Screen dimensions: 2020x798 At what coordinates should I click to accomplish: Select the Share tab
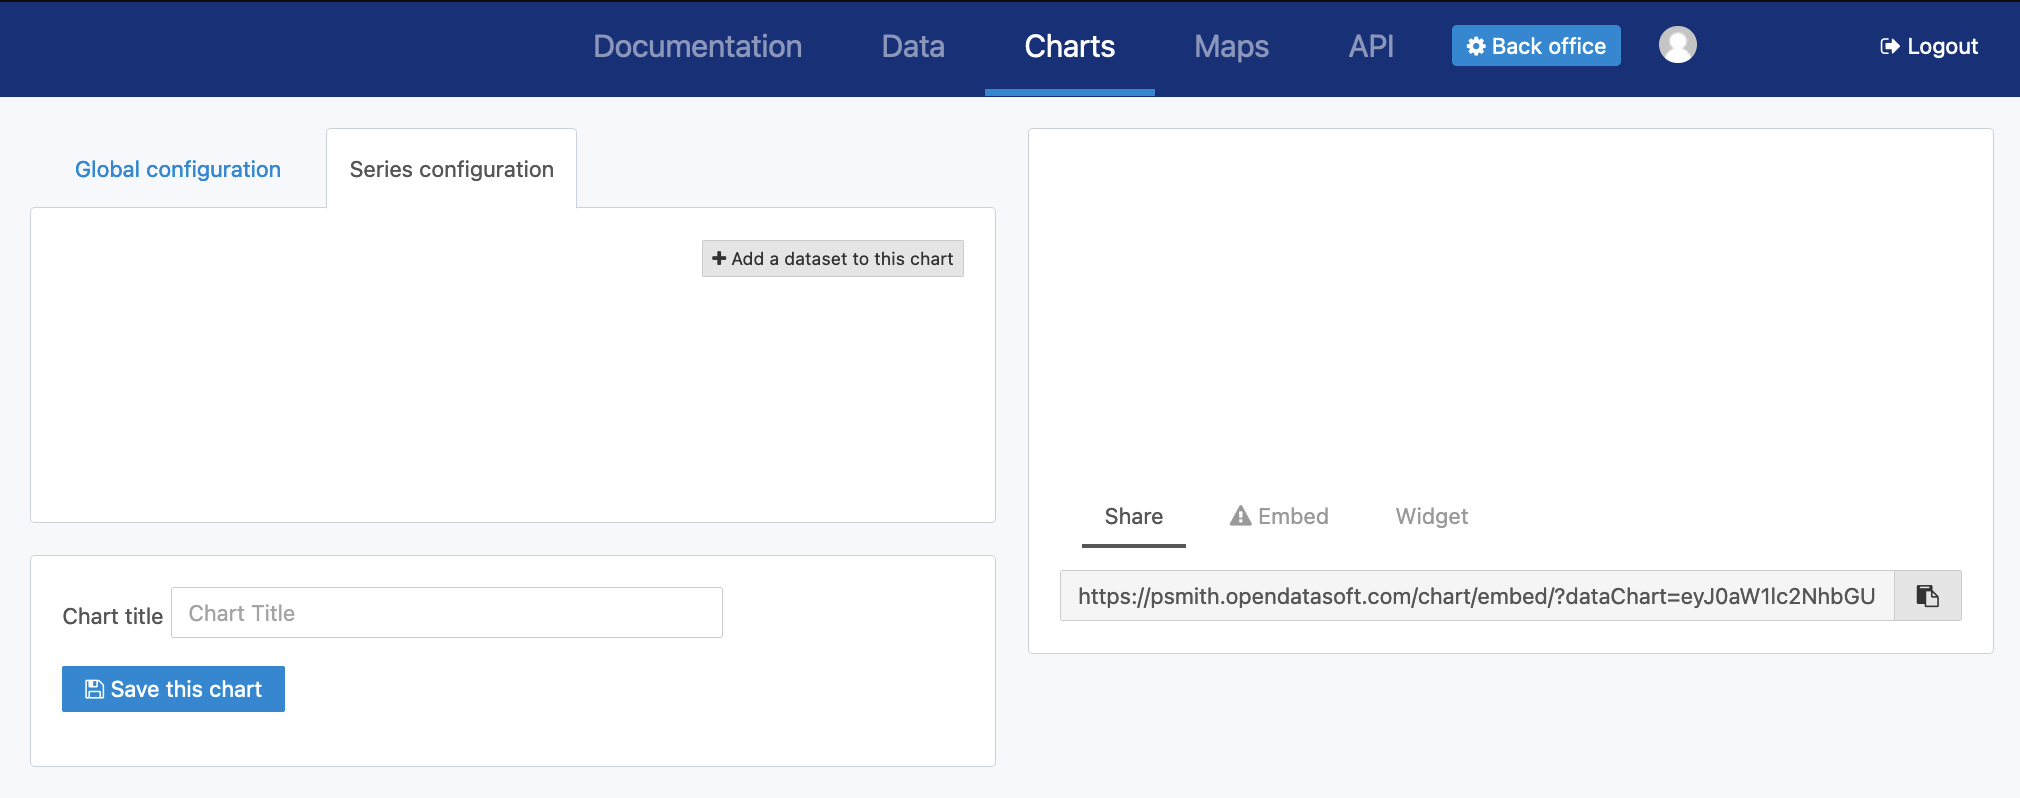[1133, 516]
